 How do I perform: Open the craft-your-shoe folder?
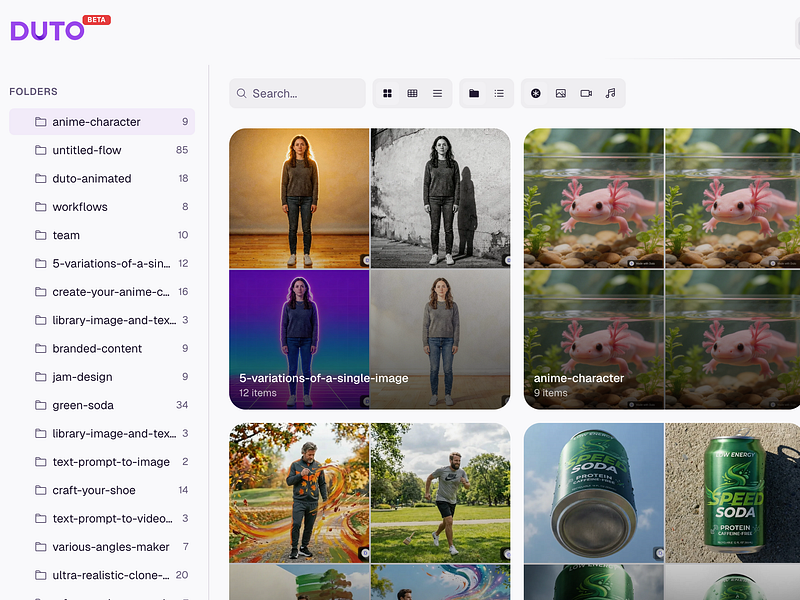102,490
